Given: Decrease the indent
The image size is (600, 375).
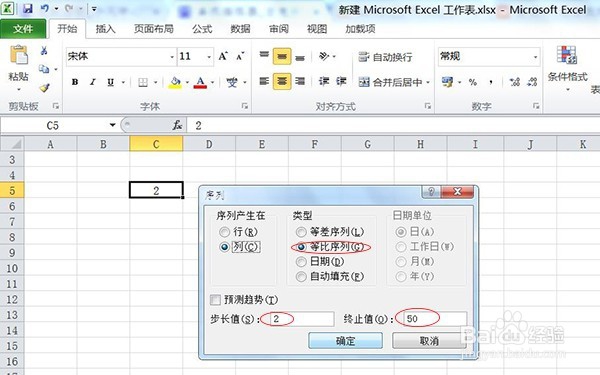Looking at the screenshot, I should [x=324, y=81].
